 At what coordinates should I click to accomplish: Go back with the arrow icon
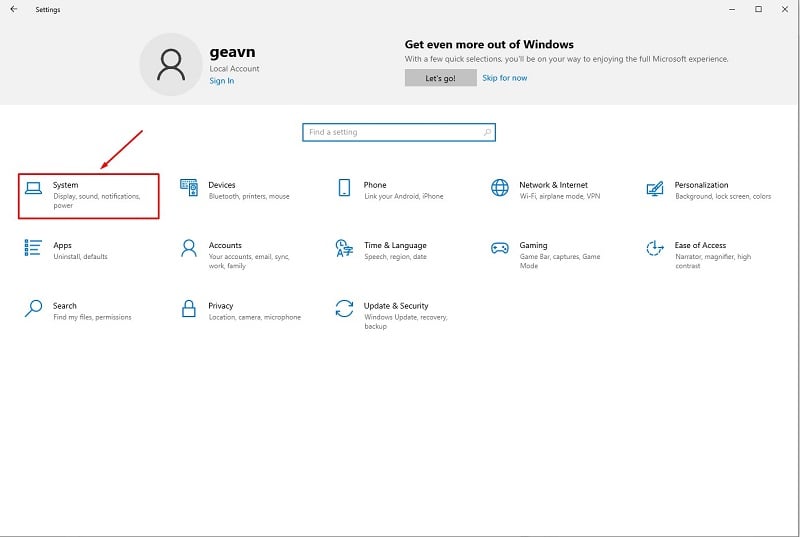click(x=14, y=9)
